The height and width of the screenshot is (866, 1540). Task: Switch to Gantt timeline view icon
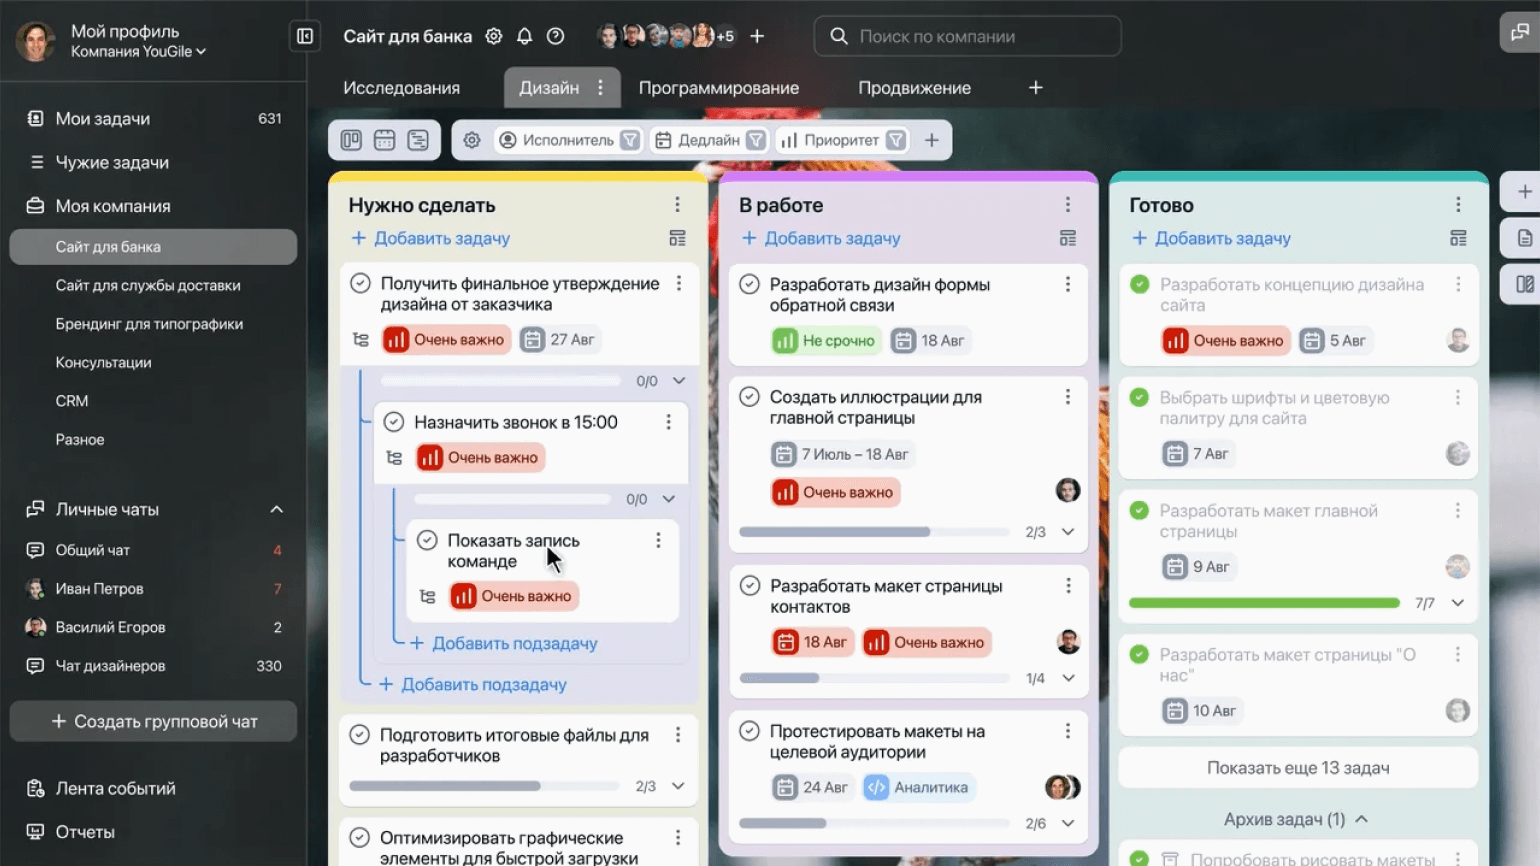tap(418, 140)
